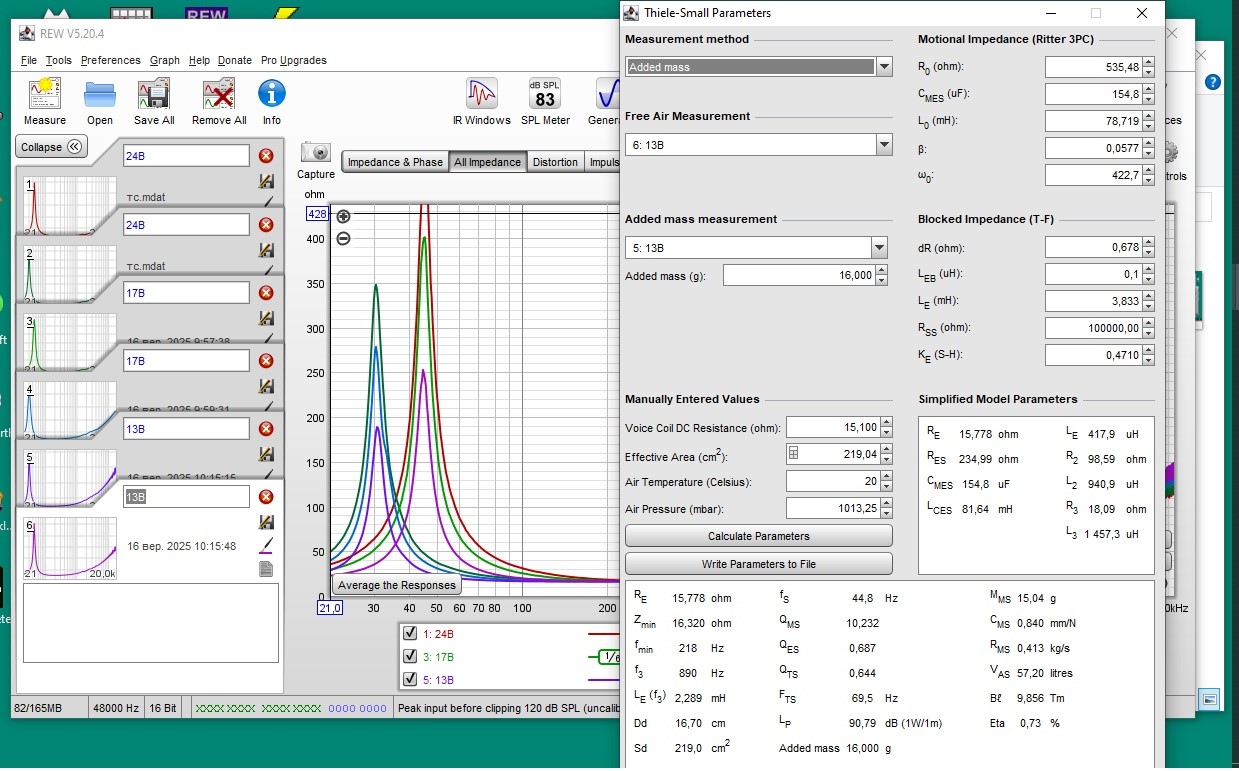Viewport: 1239px width, 771px height.
Task: Click the Capture camera icon
Action: pos(316,153)
